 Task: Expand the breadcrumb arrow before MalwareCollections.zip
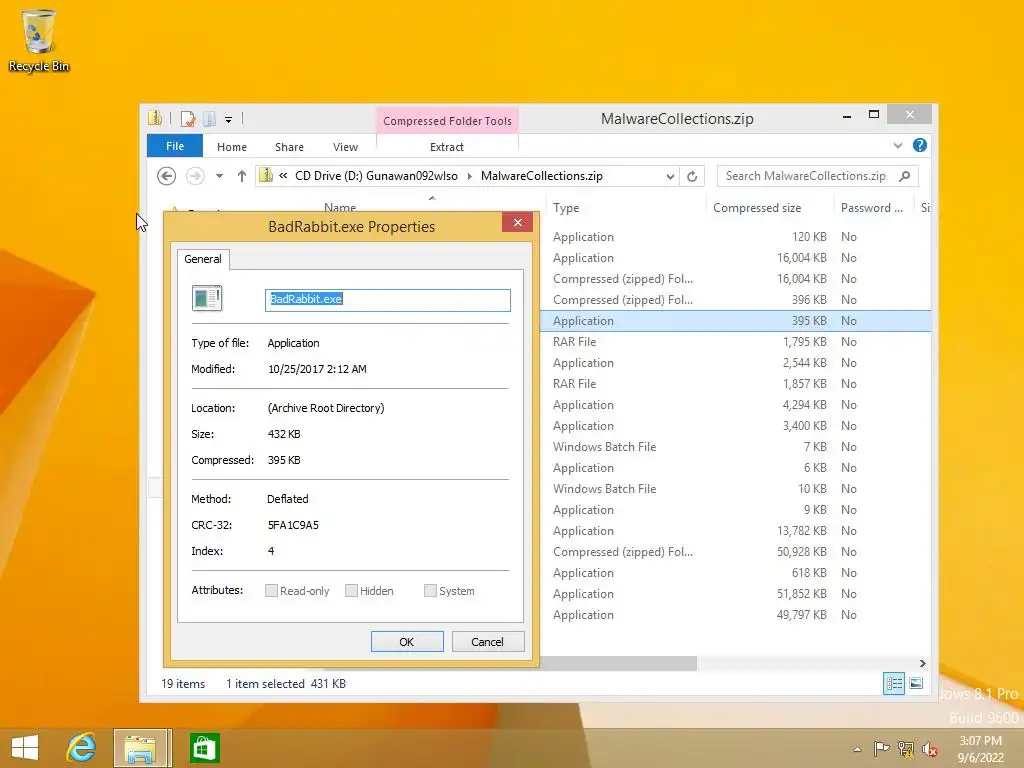470,176
